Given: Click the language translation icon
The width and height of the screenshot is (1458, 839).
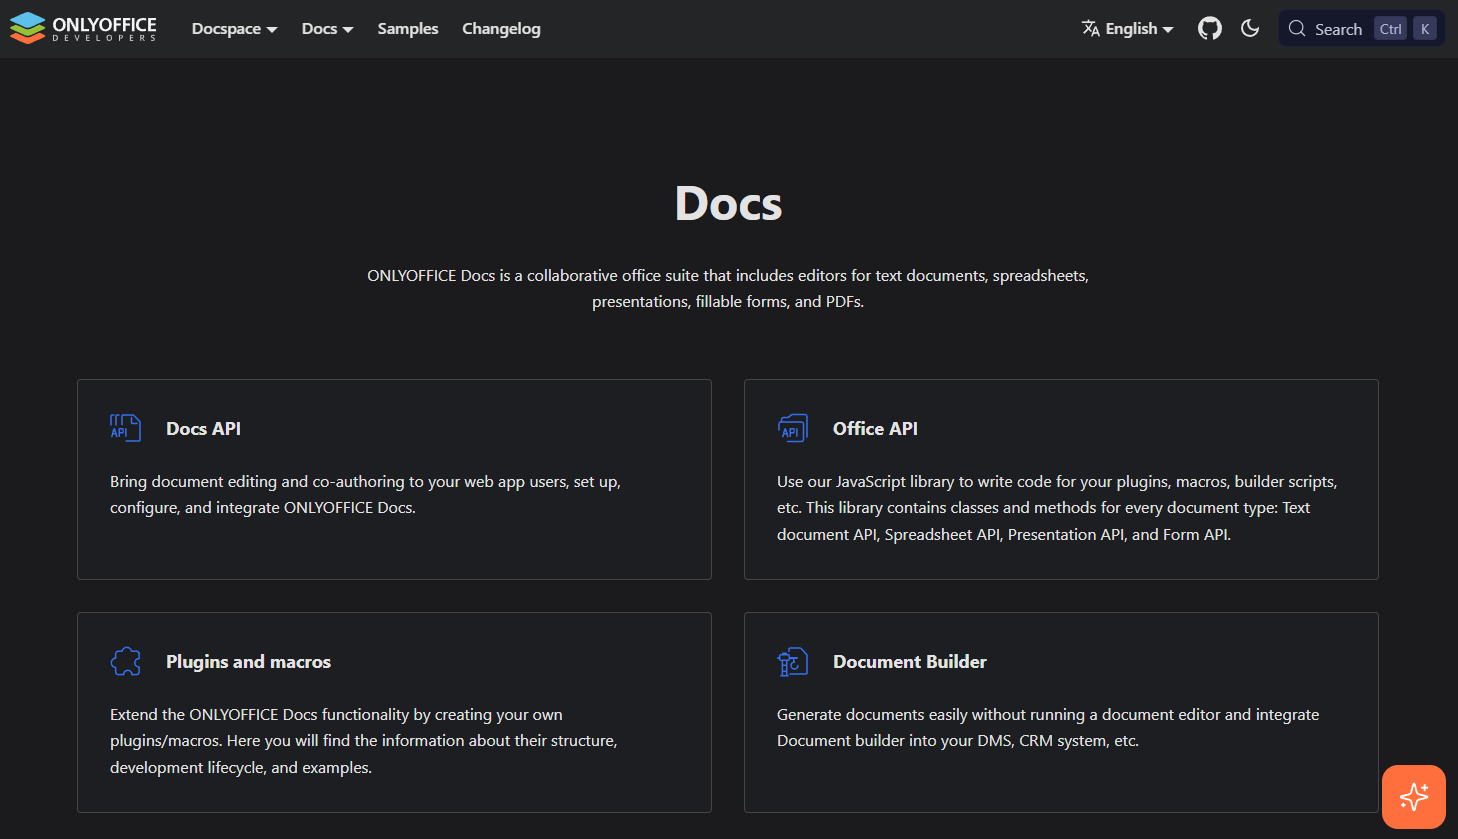Looking at the screenshot, I should click(1089, 28).
